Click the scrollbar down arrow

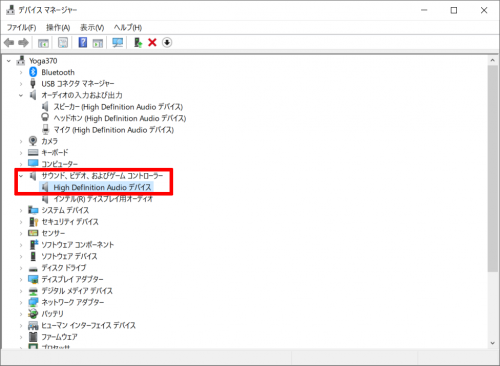[x=493, y=343]
